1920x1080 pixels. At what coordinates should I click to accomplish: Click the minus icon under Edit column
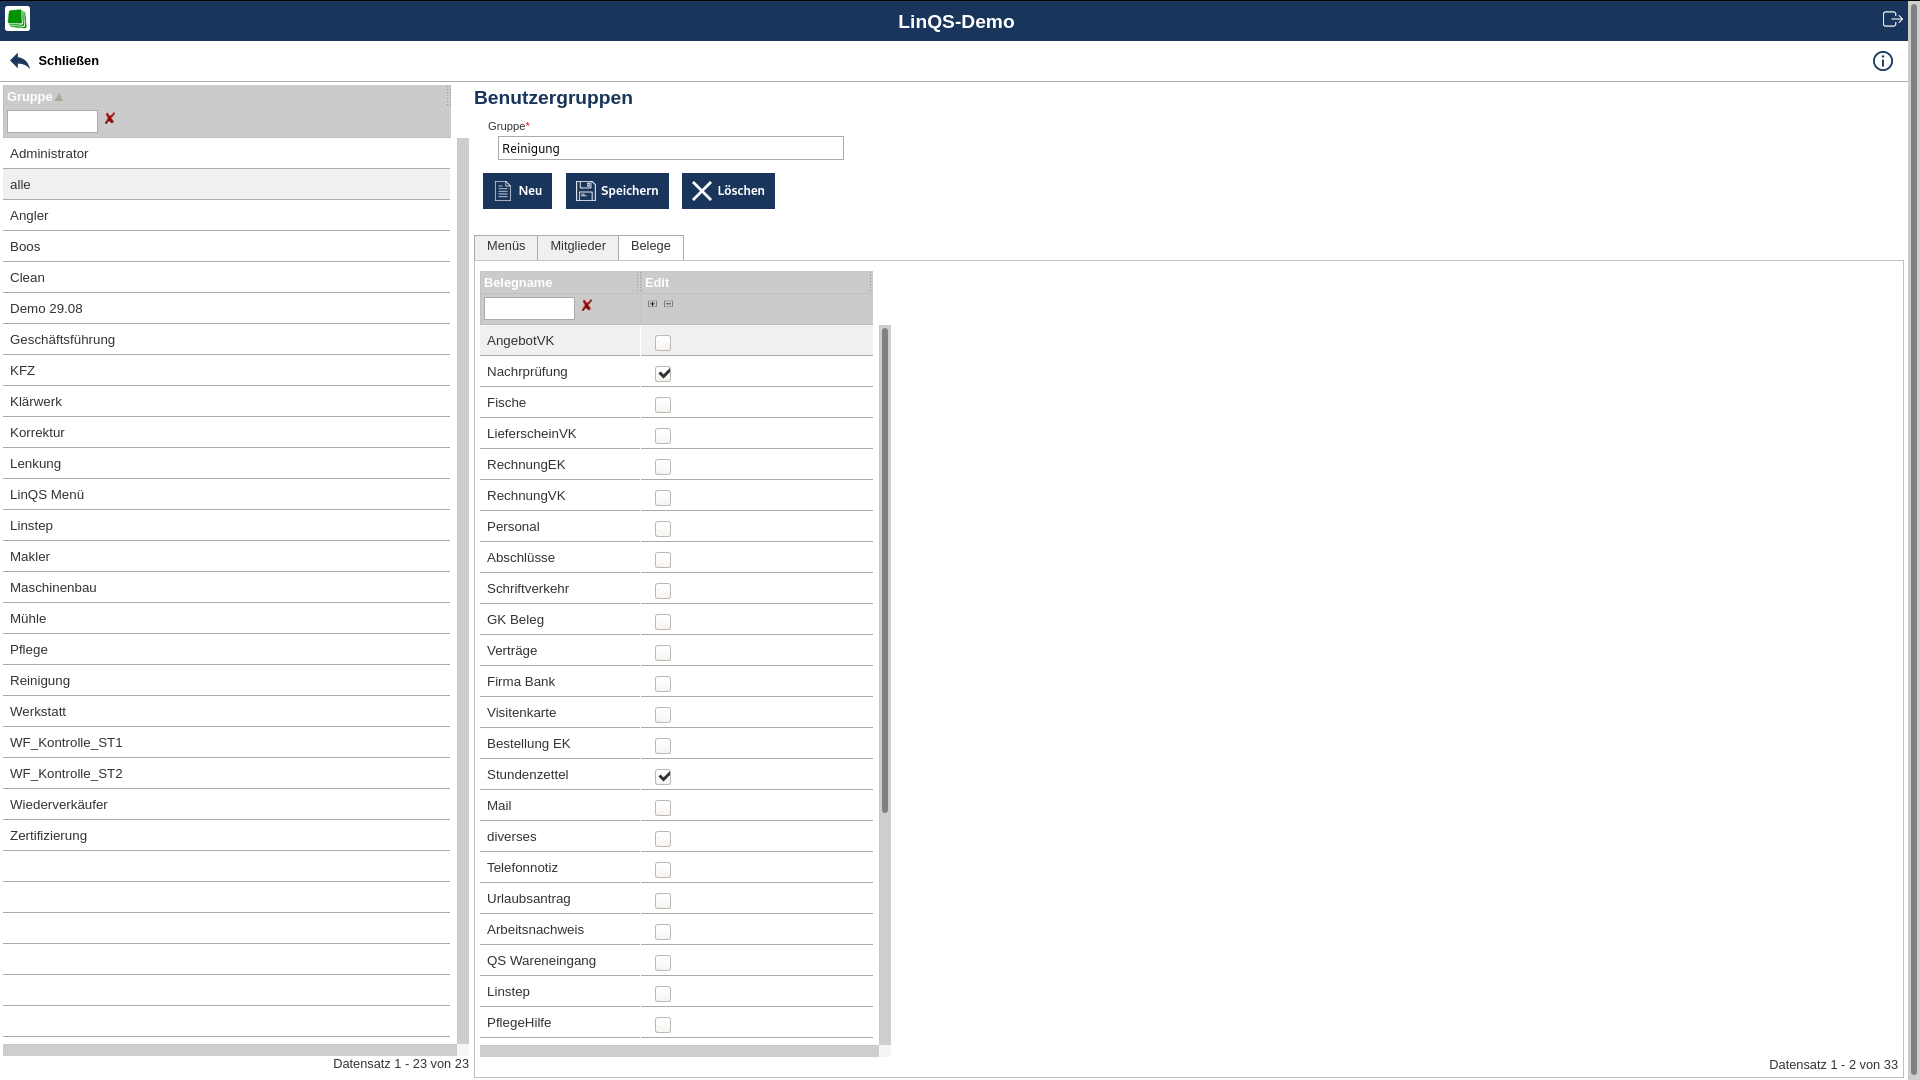coord(669,304)
